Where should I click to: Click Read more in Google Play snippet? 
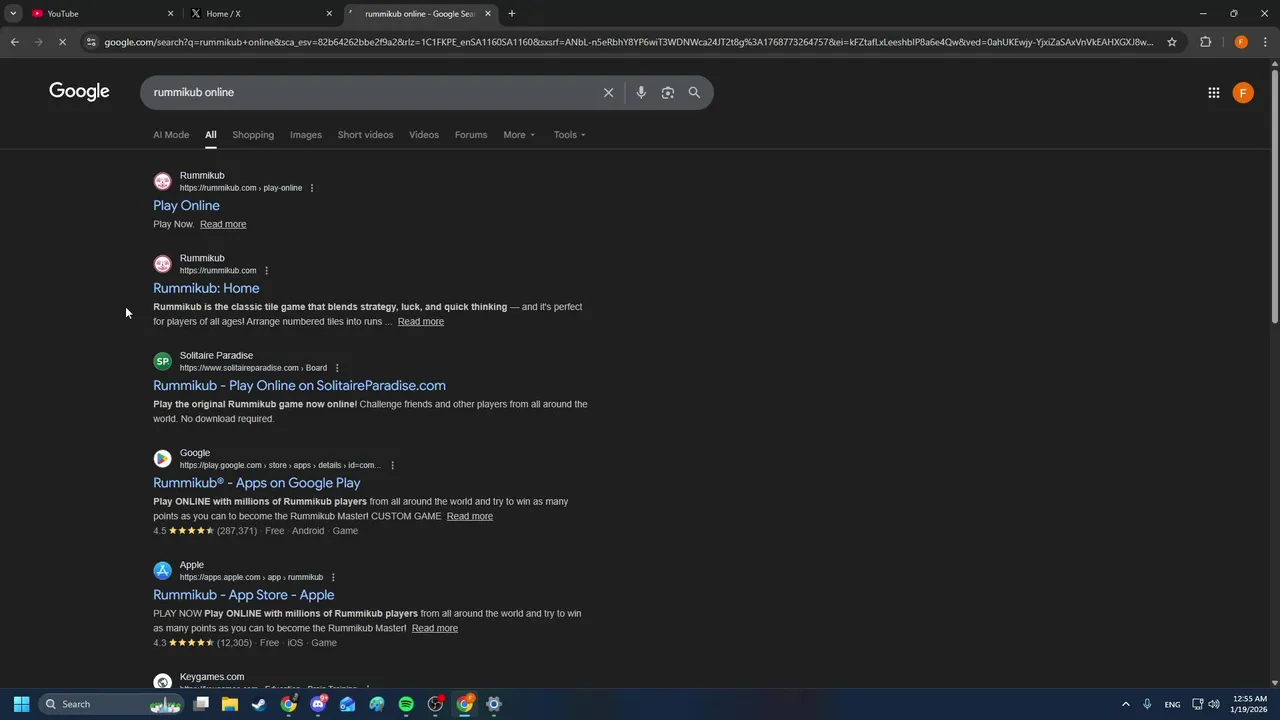point(469,516)
